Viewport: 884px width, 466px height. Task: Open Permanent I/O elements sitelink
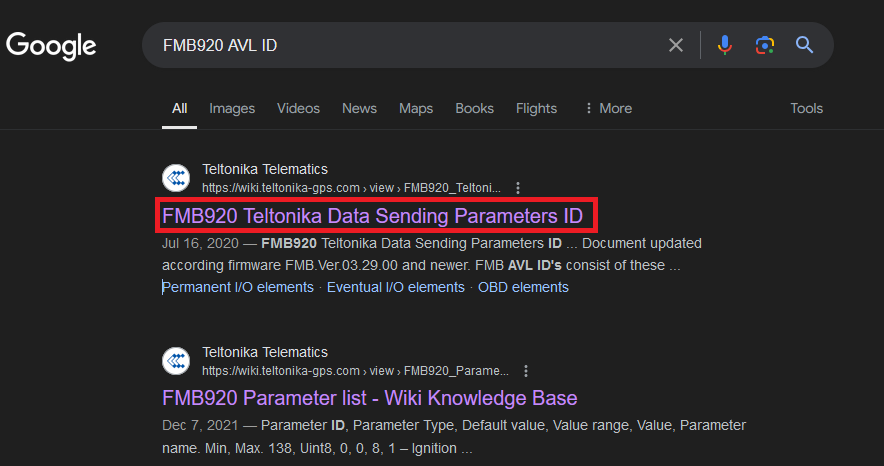point(238,287)
